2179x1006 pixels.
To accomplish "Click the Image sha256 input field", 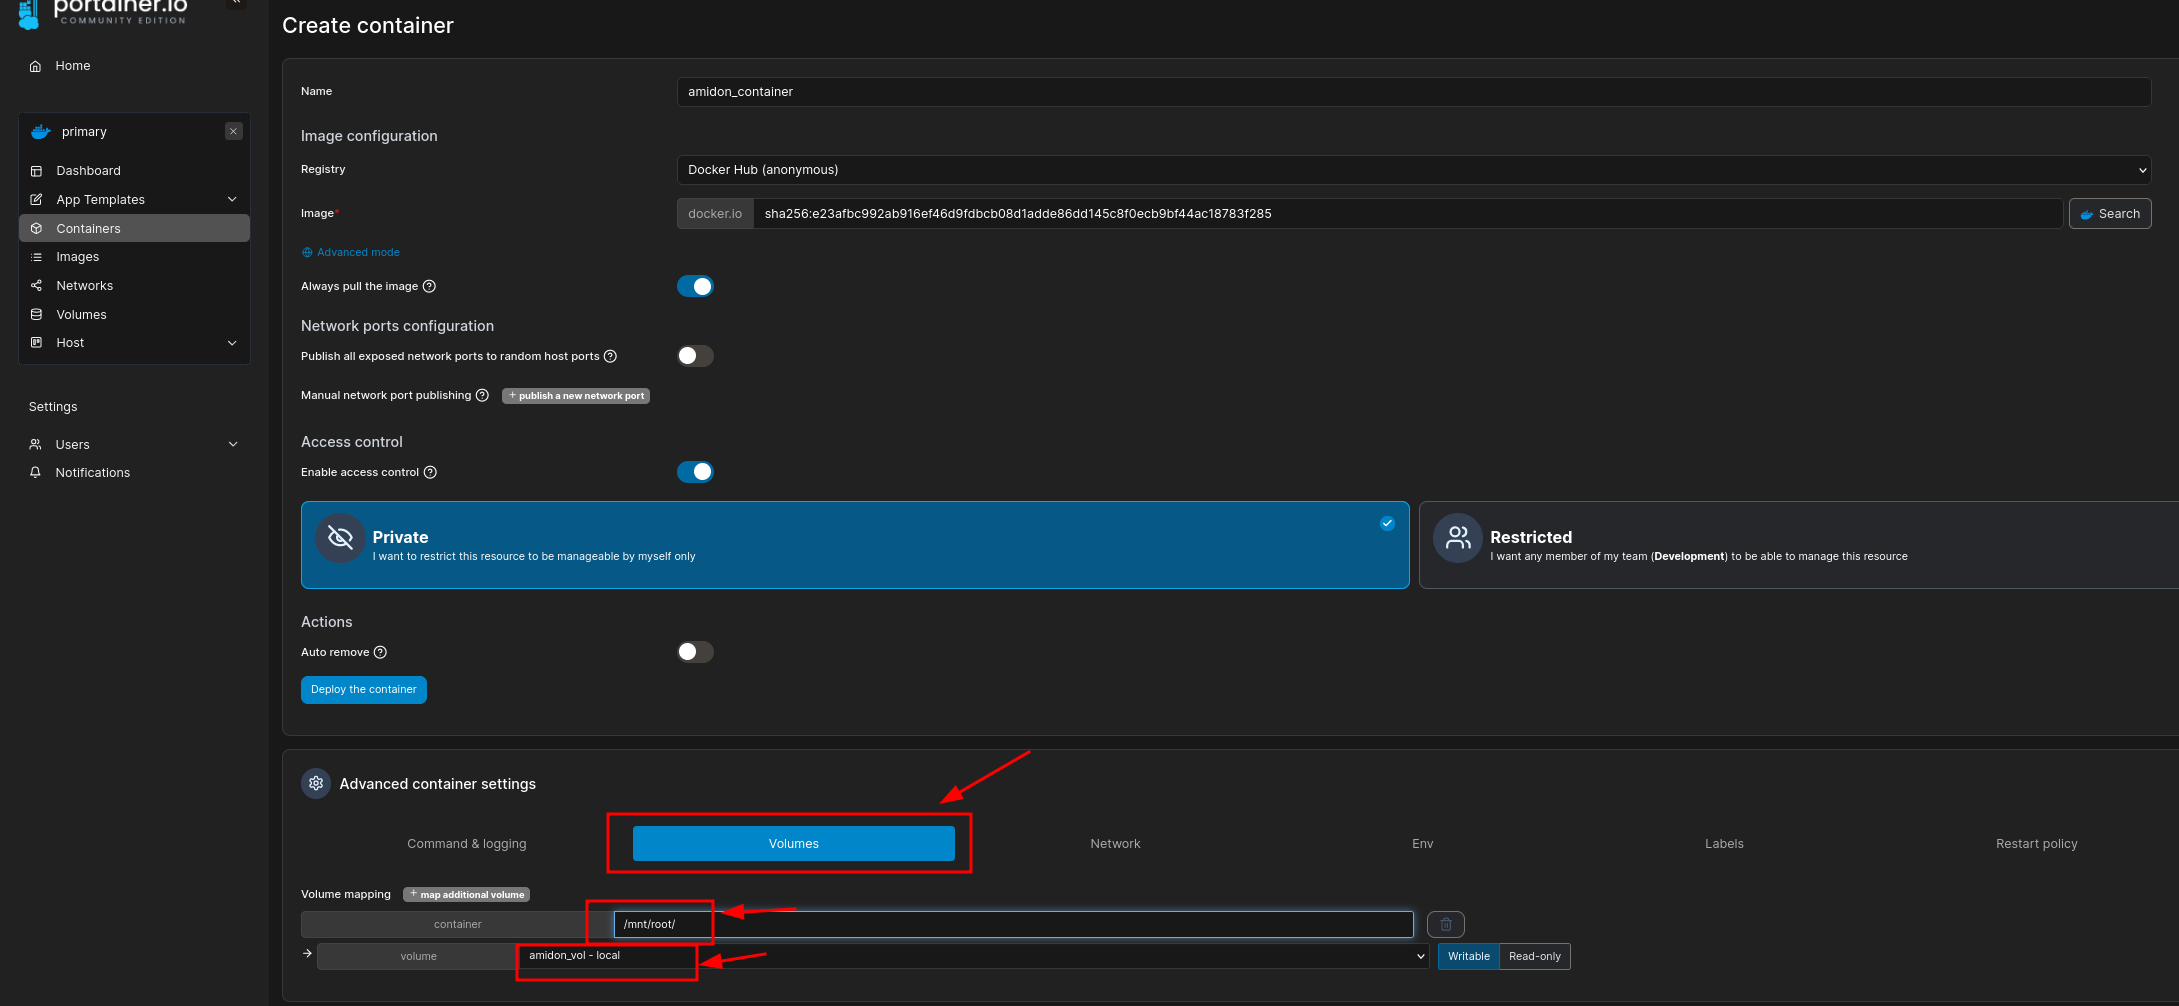I will pyautogui.click(x=1408, y=214).
